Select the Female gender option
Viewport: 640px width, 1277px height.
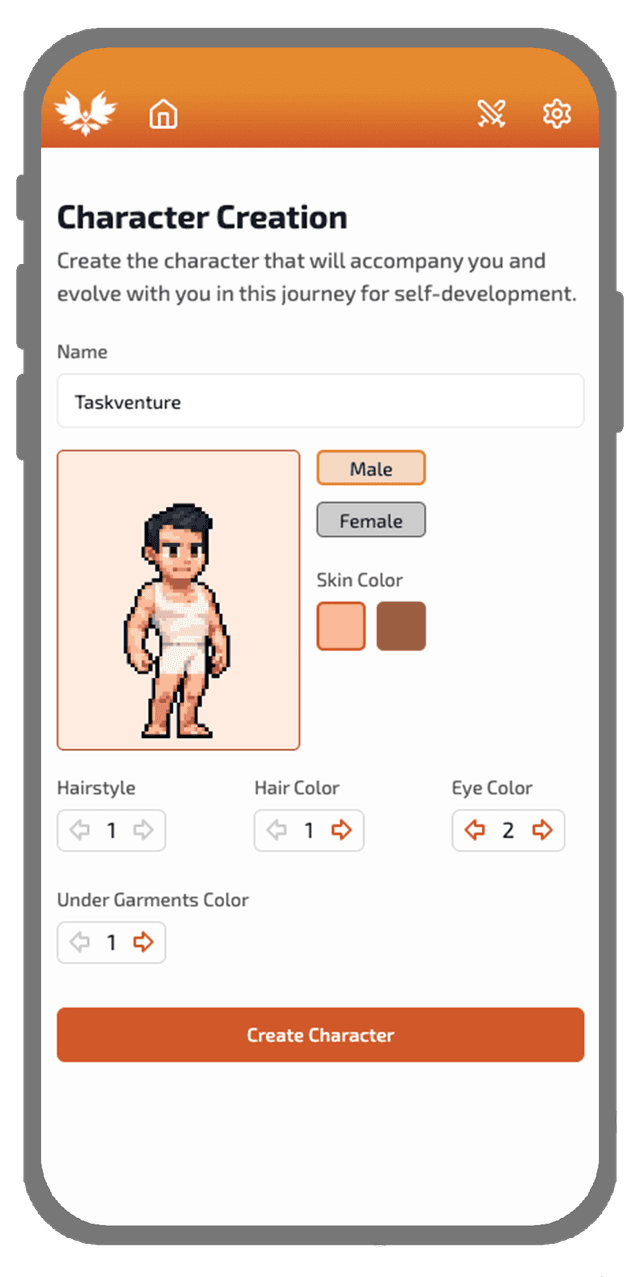coord(371,520)
